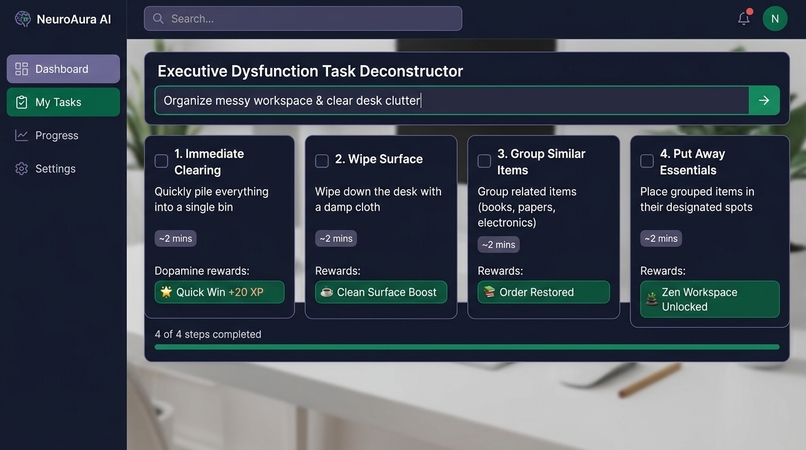Click the Dashboard grid icon
The height and width of the screenshot is (450, 806).
click(x=22, y=69)
